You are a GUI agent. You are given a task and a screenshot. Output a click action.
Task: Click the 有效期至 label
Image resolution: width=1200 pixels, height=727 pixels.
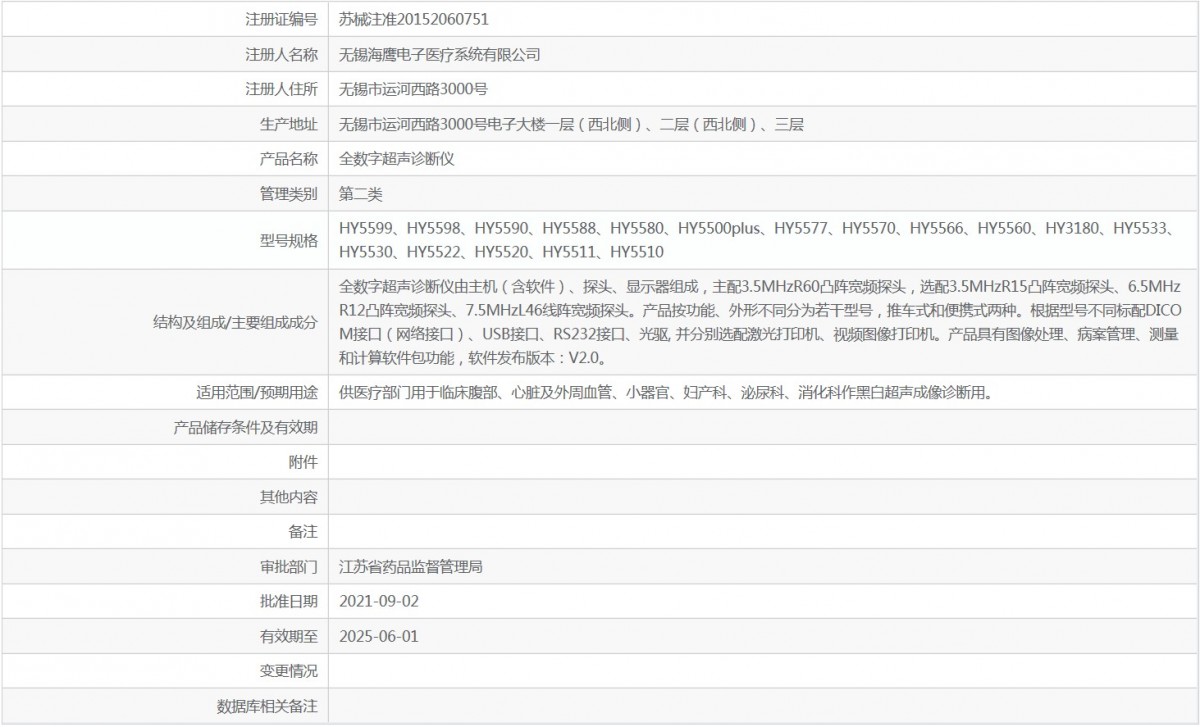coord(289,635)
